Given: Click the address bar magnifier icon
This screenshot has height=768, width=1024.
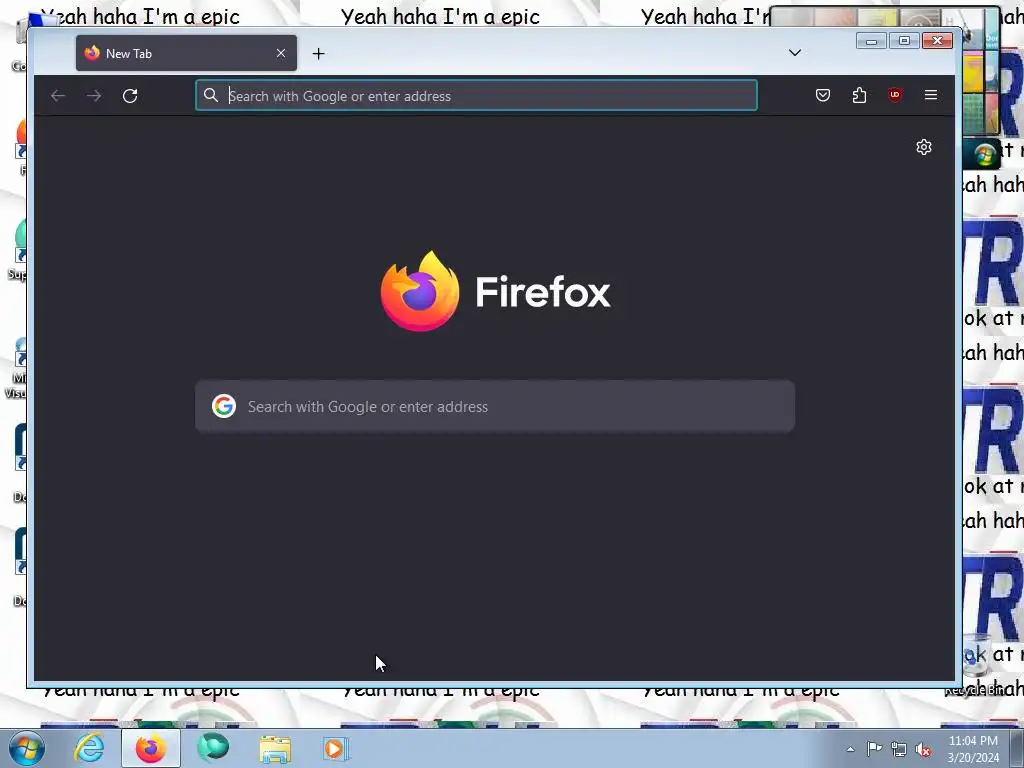Looking at the screenshot, I should click(x=210, y=95).
